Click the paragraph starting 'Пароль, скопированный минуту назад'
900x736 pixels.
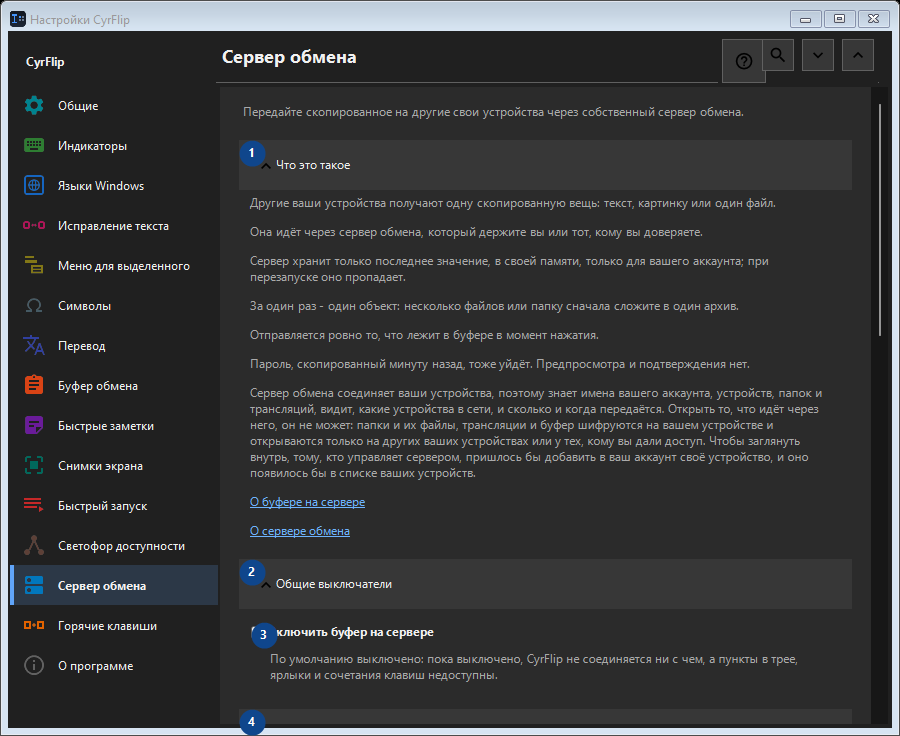(x=499, y=364)
